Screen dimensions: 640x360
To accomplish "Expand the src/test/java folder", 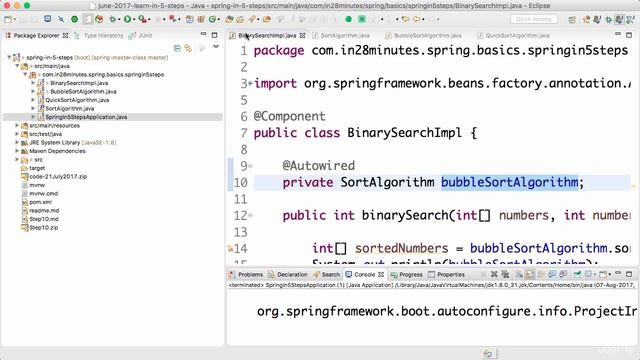I will click(x=17, y=134).
